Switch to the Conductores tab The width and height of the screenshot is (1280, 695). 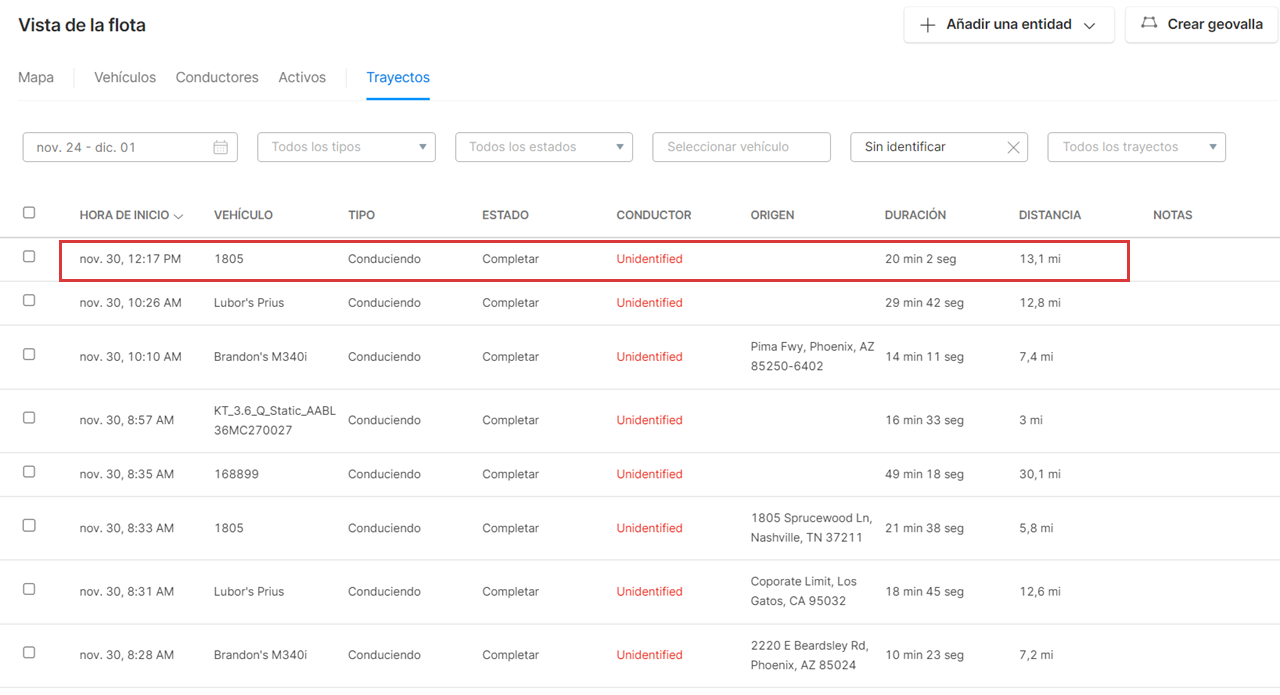coord(217,77)
